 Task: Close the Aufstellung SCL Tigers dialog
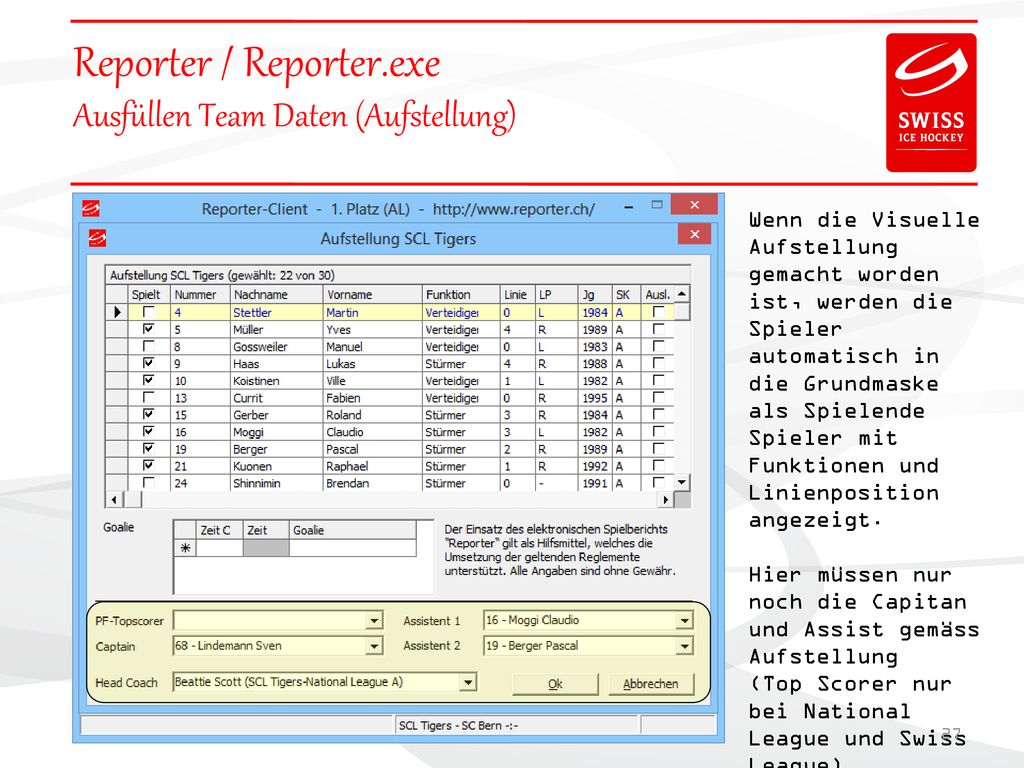[x=695, y=234]
